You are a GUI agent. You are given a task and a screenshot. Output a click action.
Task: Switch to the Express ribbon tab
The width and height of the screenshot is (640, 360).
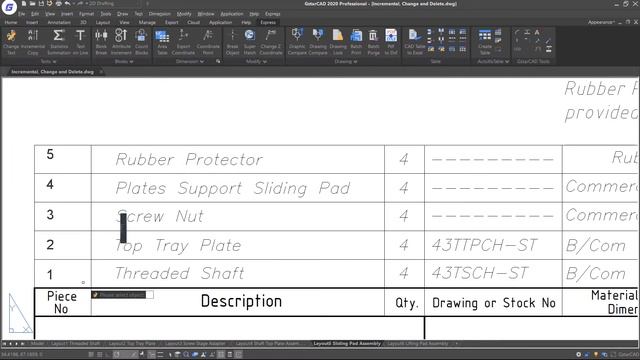(268, 22)
